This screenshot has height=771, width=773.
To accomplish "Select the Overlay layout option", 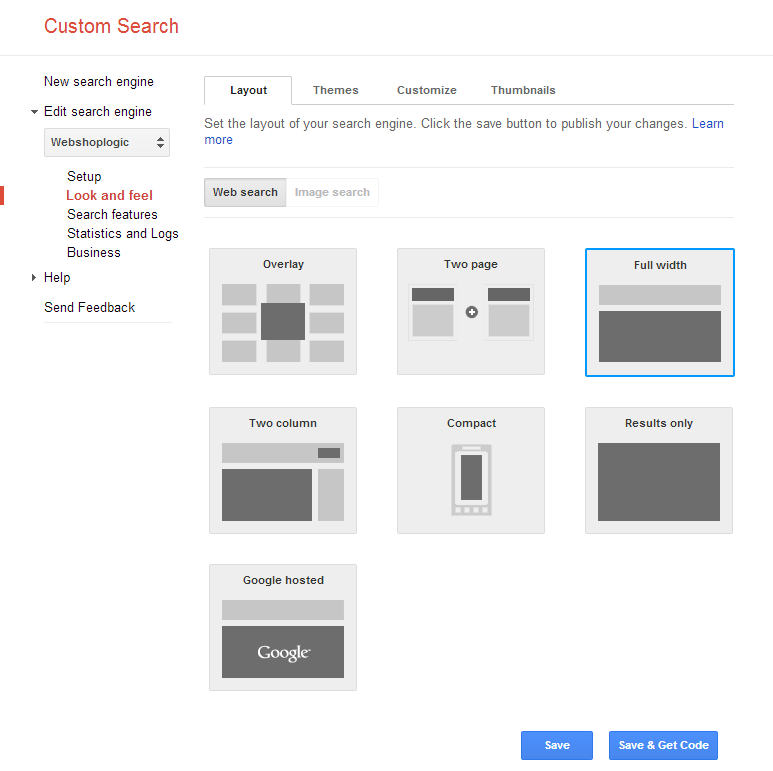I will pyautogui.click(x=283, y=312).
